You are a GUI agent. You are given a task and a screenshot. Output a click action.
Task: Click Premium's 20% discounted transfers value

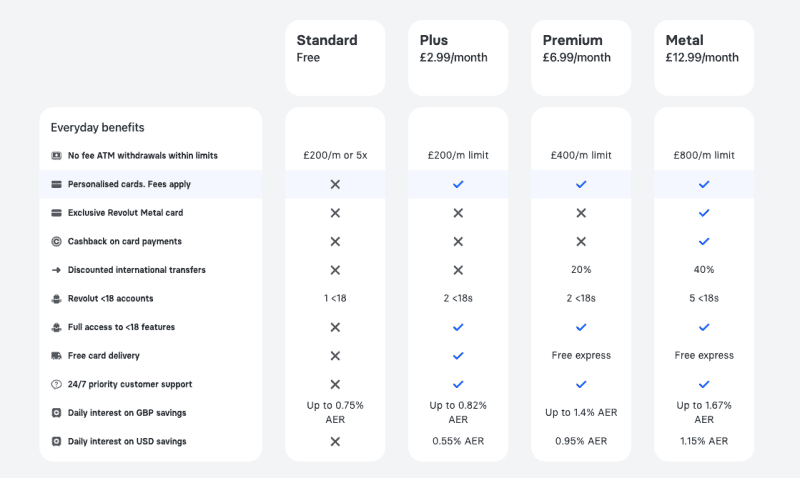click(581, 270)
